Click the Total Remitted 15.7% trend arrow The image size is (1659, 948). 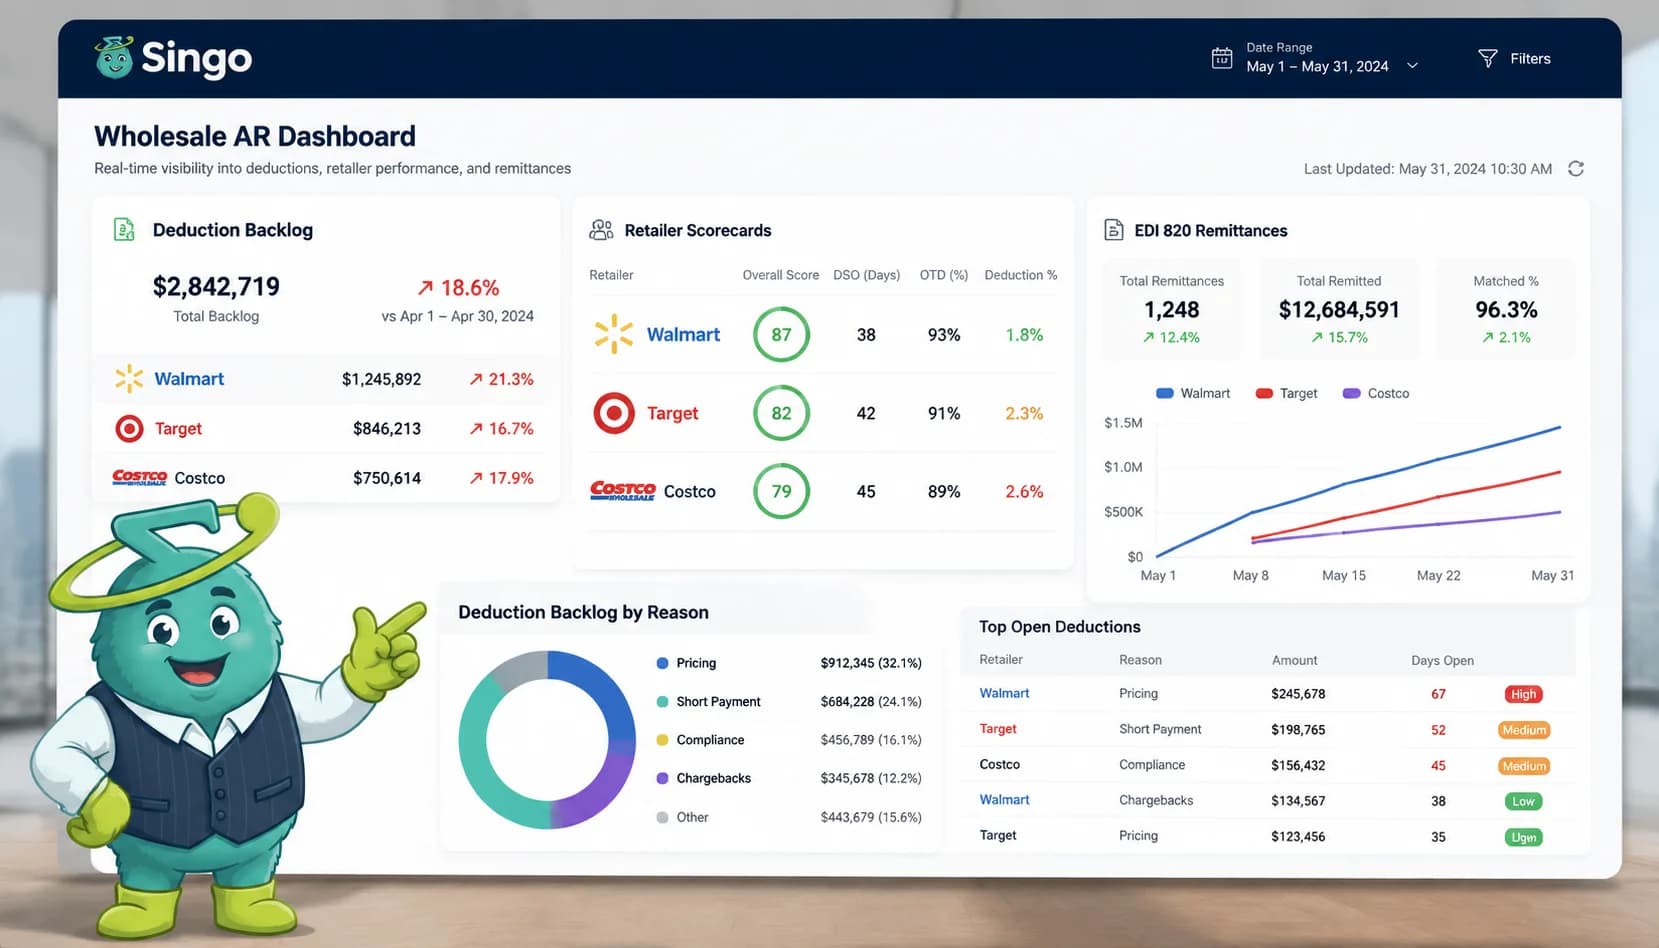pyautogui.click(x=1317, y=338)
